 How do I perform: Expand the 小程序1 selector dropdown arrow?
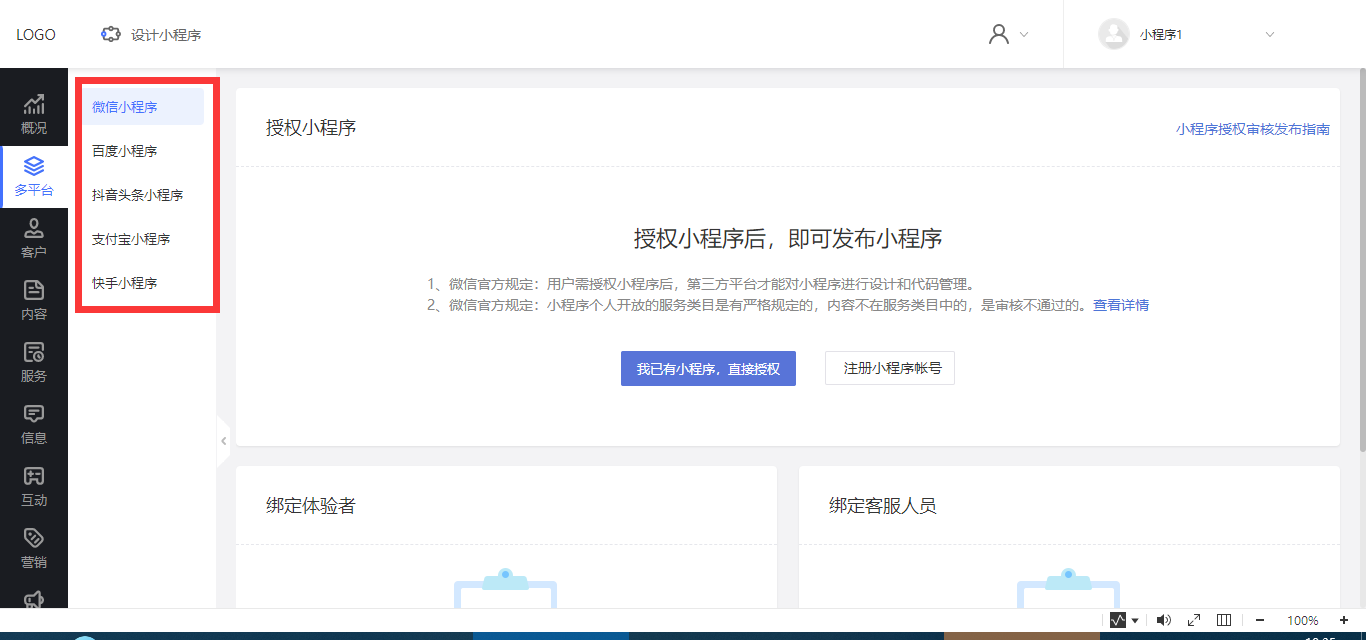point(1270,34)
